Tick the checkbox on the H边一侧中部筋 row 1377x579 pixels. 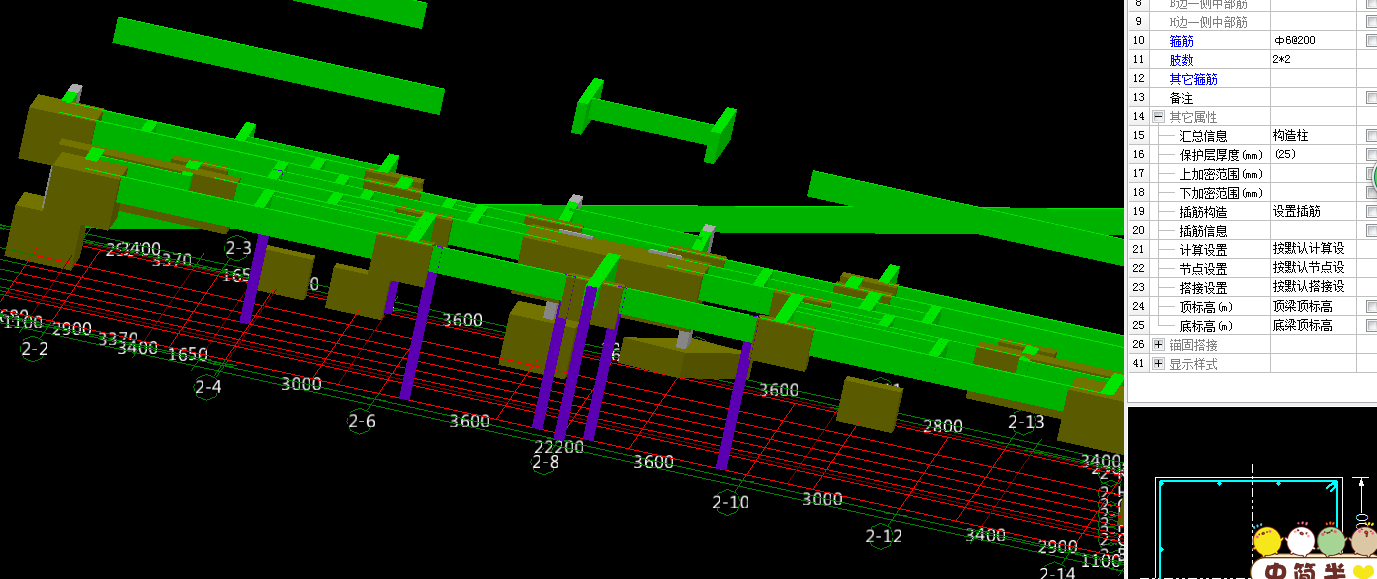(x=1372, y=22)
